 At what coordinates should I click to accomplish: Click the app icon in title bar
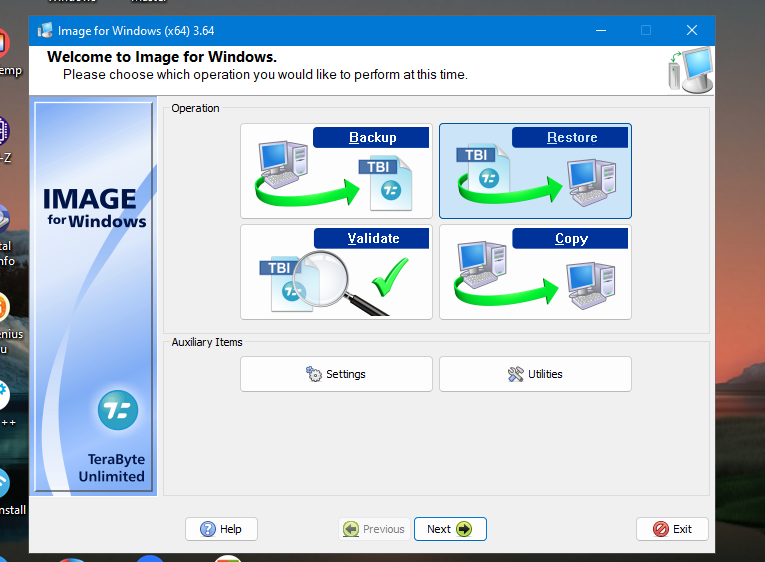click(45, 30)
